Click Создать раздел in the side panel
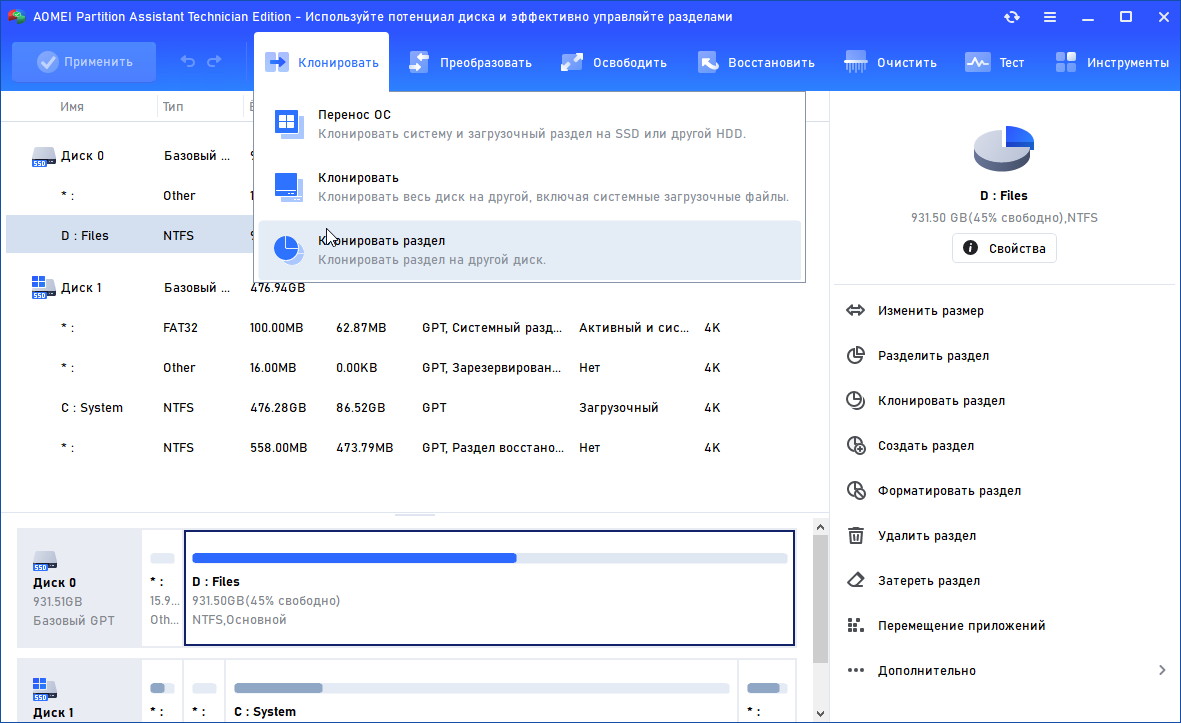The image size is (1181, 723). 926,446
